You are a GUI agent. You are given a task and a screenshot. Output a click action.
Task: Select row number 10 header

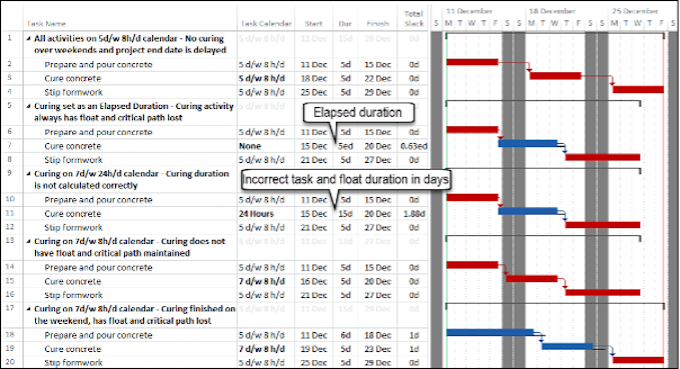pos(10,199)
